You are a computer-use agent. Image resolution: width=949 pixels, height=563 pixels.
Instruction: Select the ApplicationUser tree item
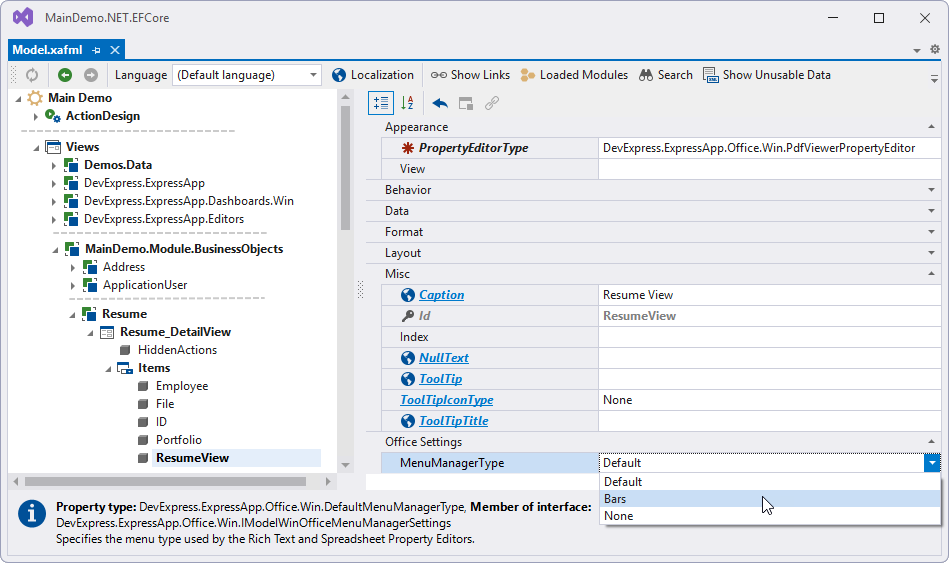(145, 285)
